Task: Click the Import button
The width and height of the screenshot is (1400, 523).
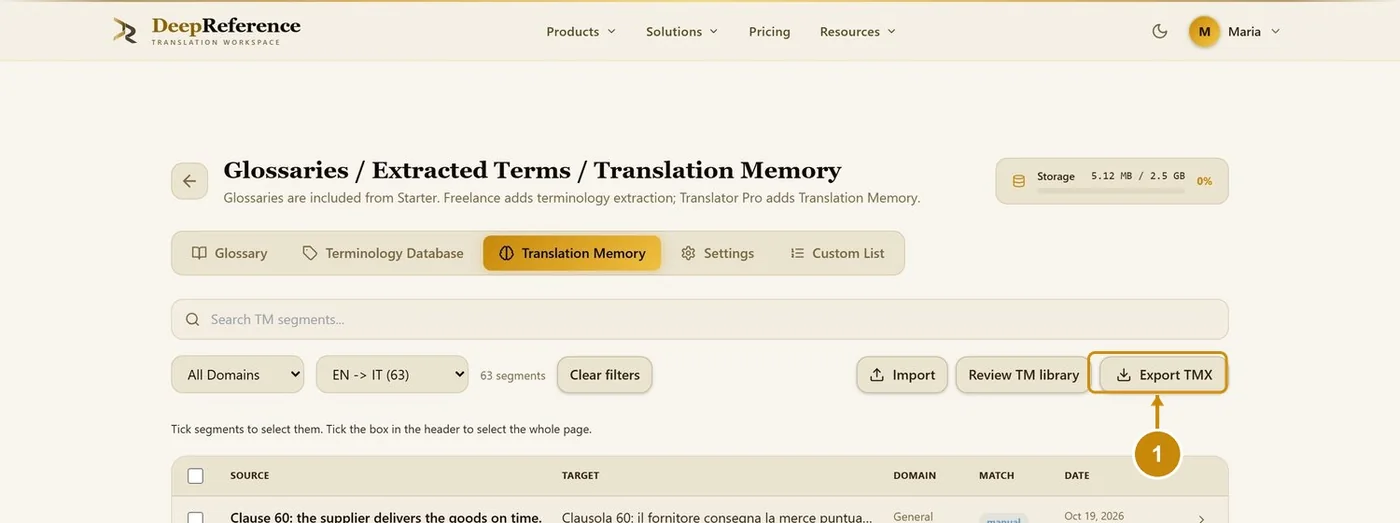Action: pos(902,375)
